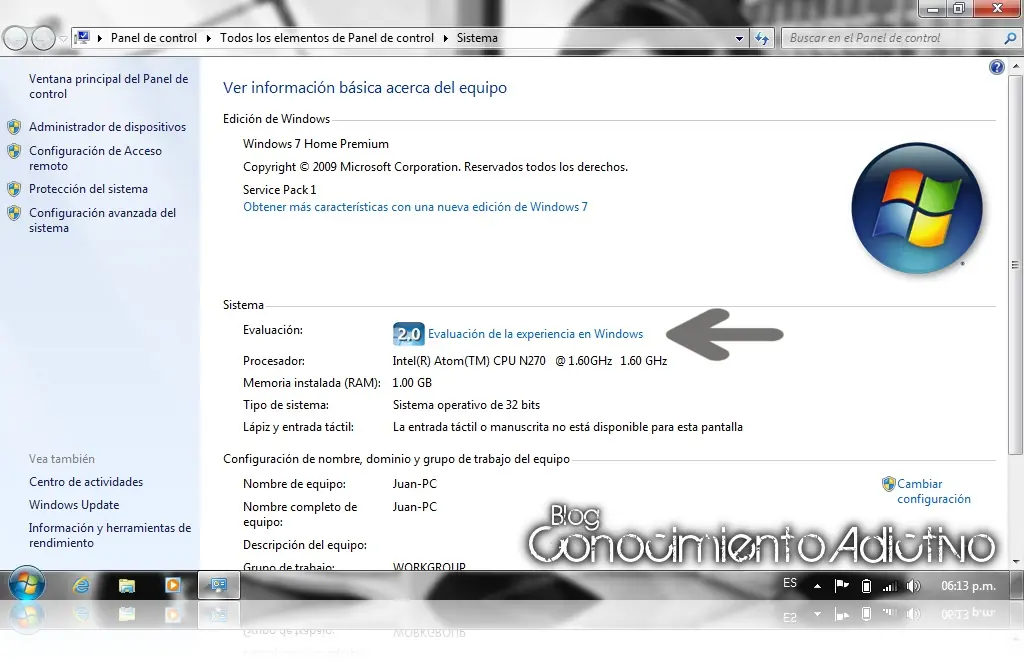This screenshot has height=660, width=1024.
Task: Click the scrollbar down arrow
Action: 1016,561
